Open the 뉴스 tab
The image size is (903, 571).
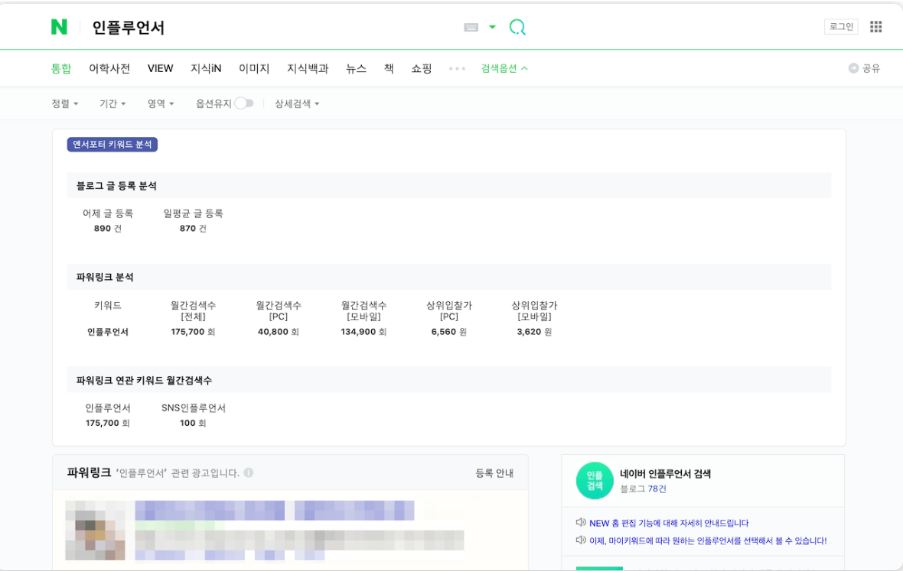356,68
